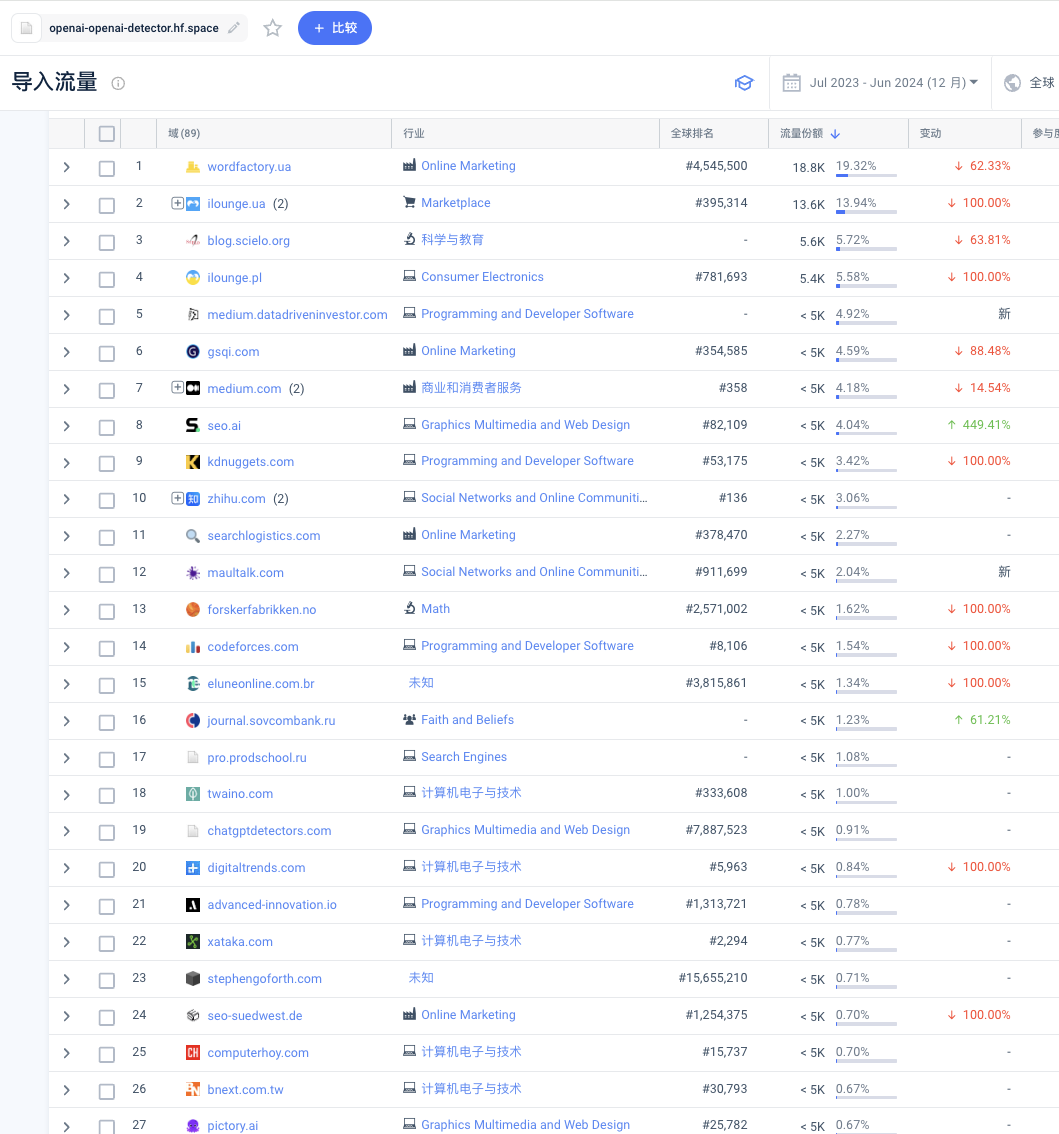
Task: Click the kdnuggets.com favicon
Action: click(x=193, y=461)
